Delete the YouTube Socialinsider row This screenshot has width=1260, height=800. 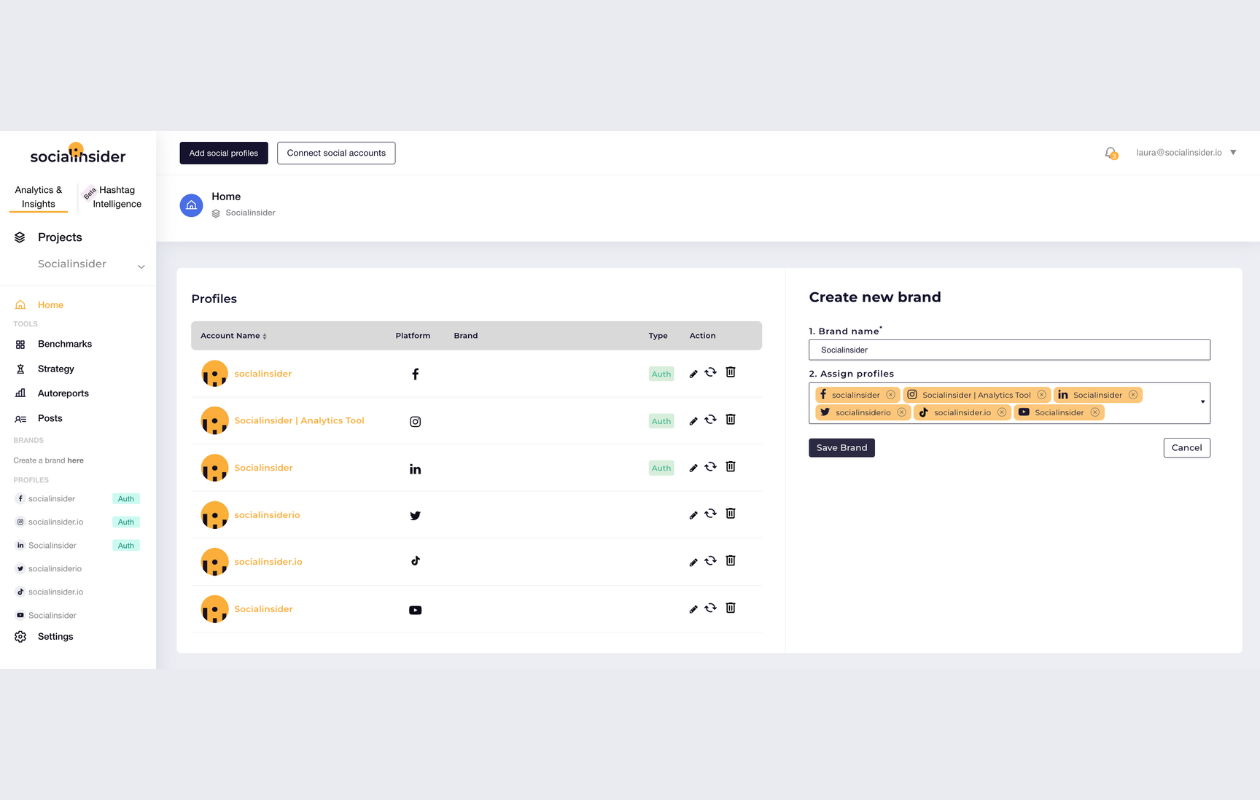730,607
